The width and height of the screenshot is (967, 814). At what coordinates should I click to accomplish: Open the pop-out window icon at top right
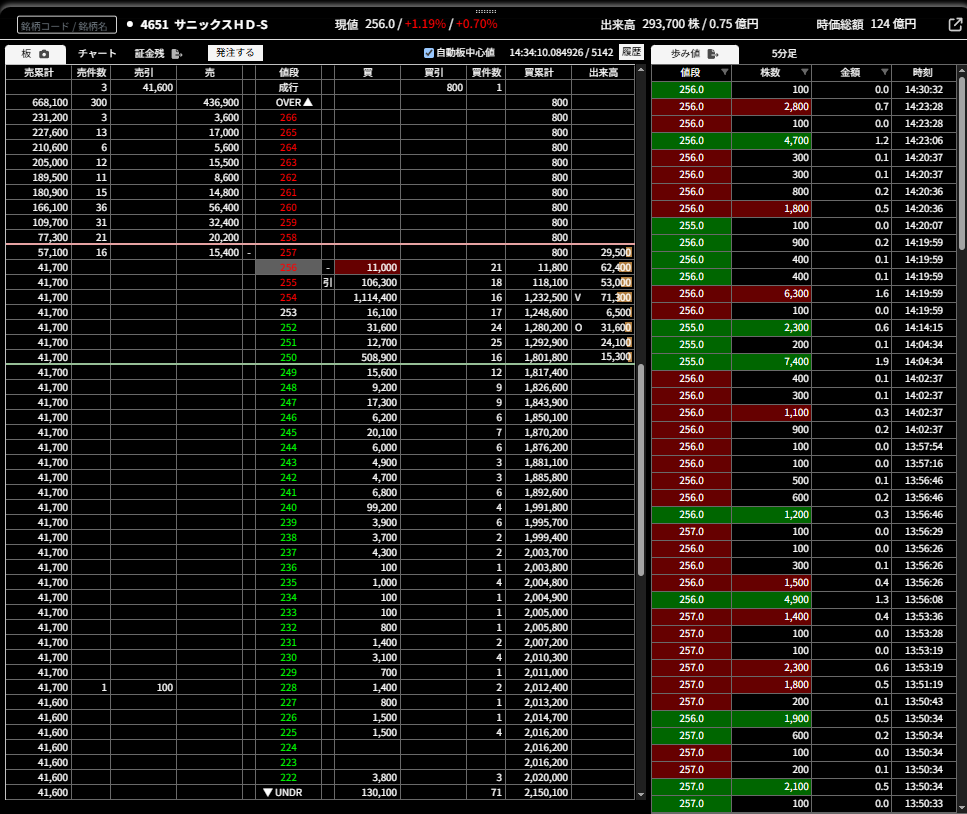tap(955, 24)
